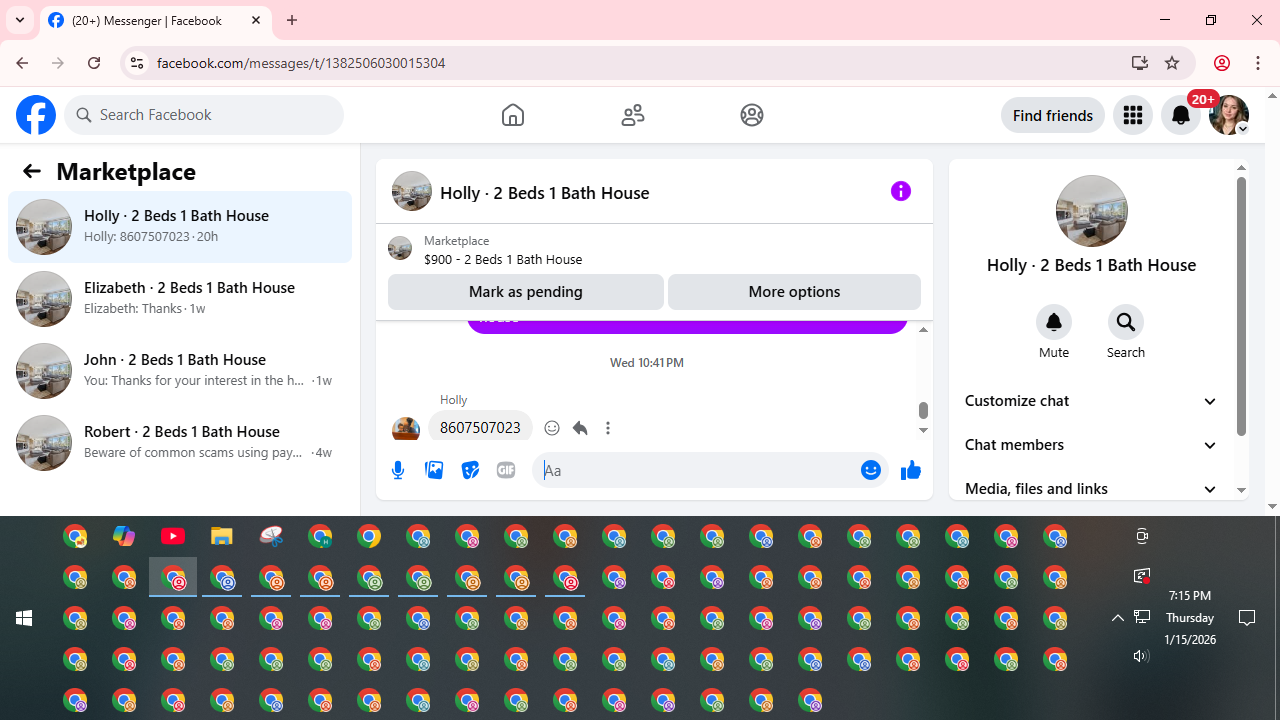Viewport: 1280px width, 720px height.
Task: Click the right info panel scrollbar
Action: coord(1241,306)
